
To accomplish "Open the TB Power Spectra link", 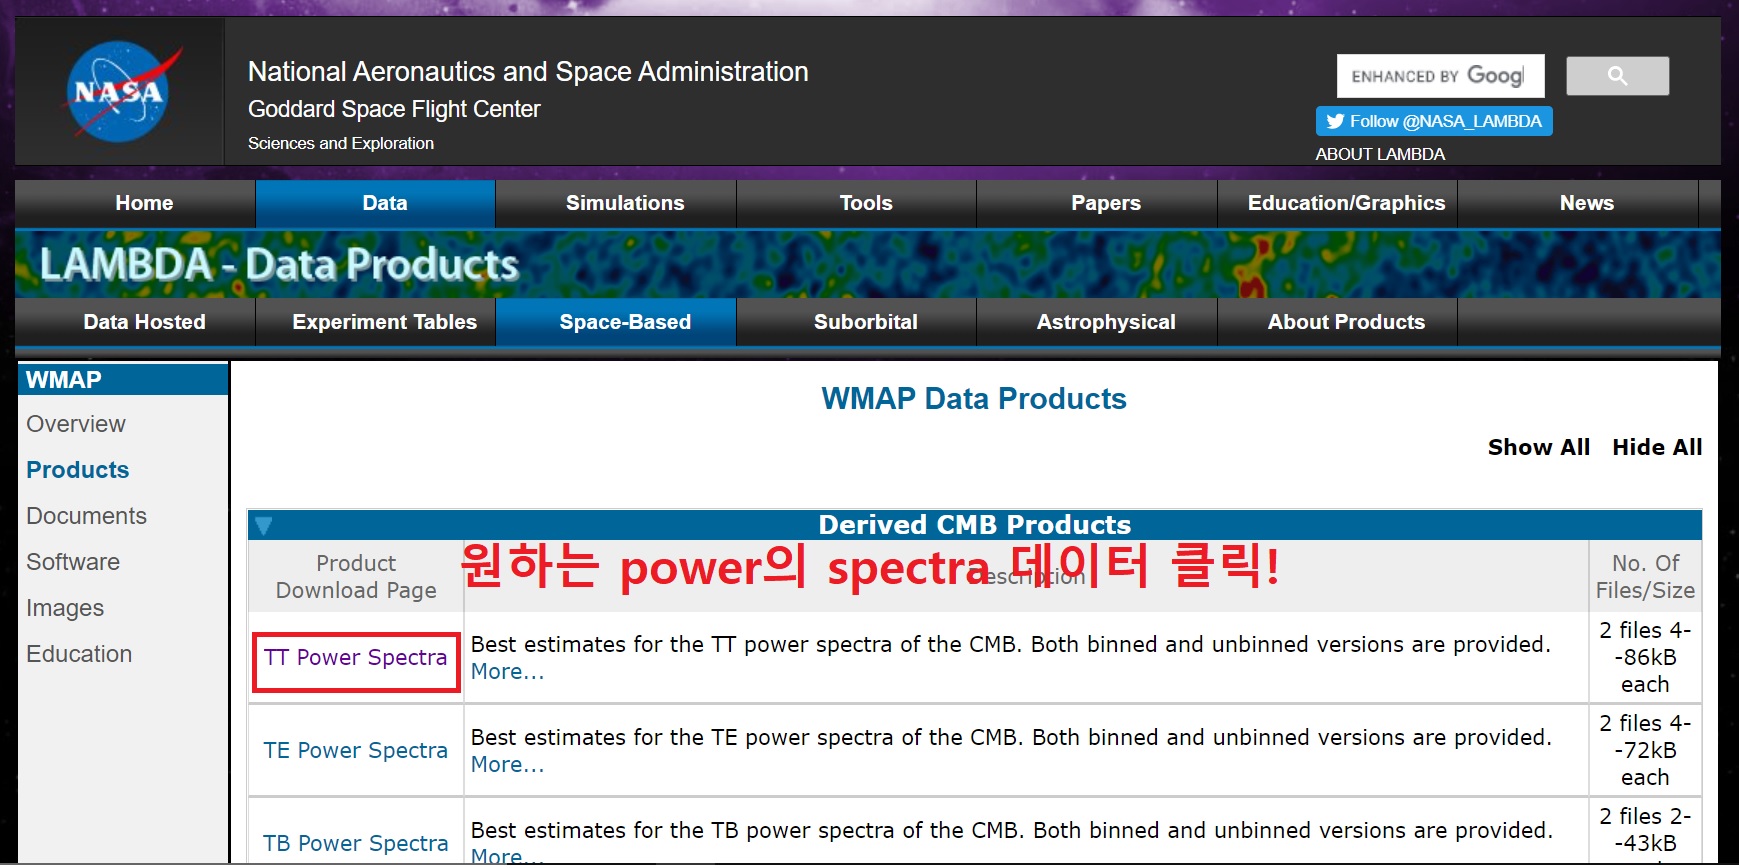I will (356, 843).
